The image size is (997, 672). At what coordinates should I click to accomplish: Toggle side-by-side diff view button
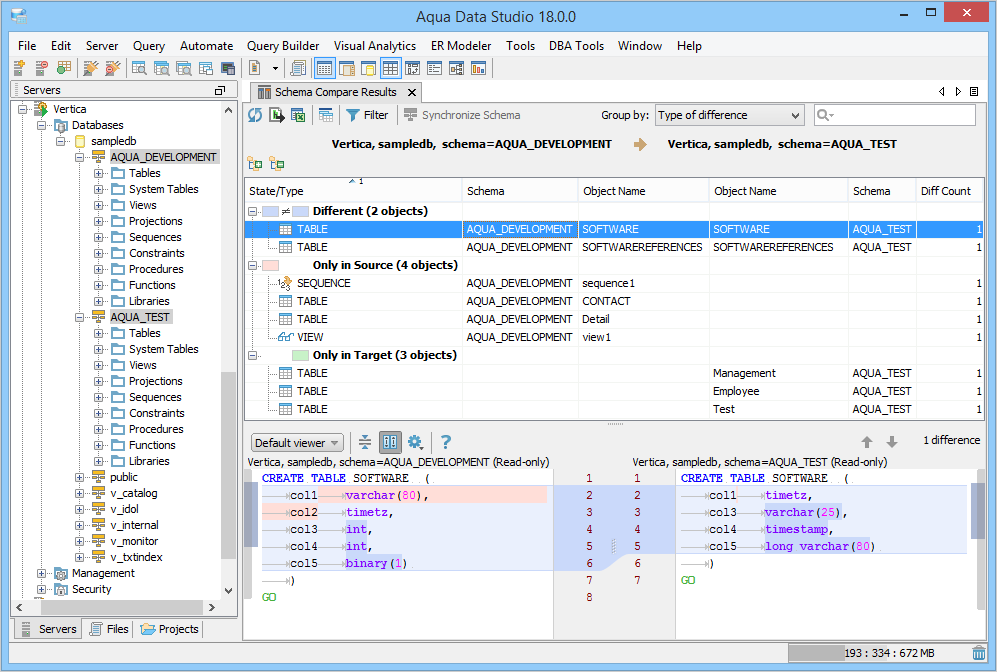click(x=390, y=442)
